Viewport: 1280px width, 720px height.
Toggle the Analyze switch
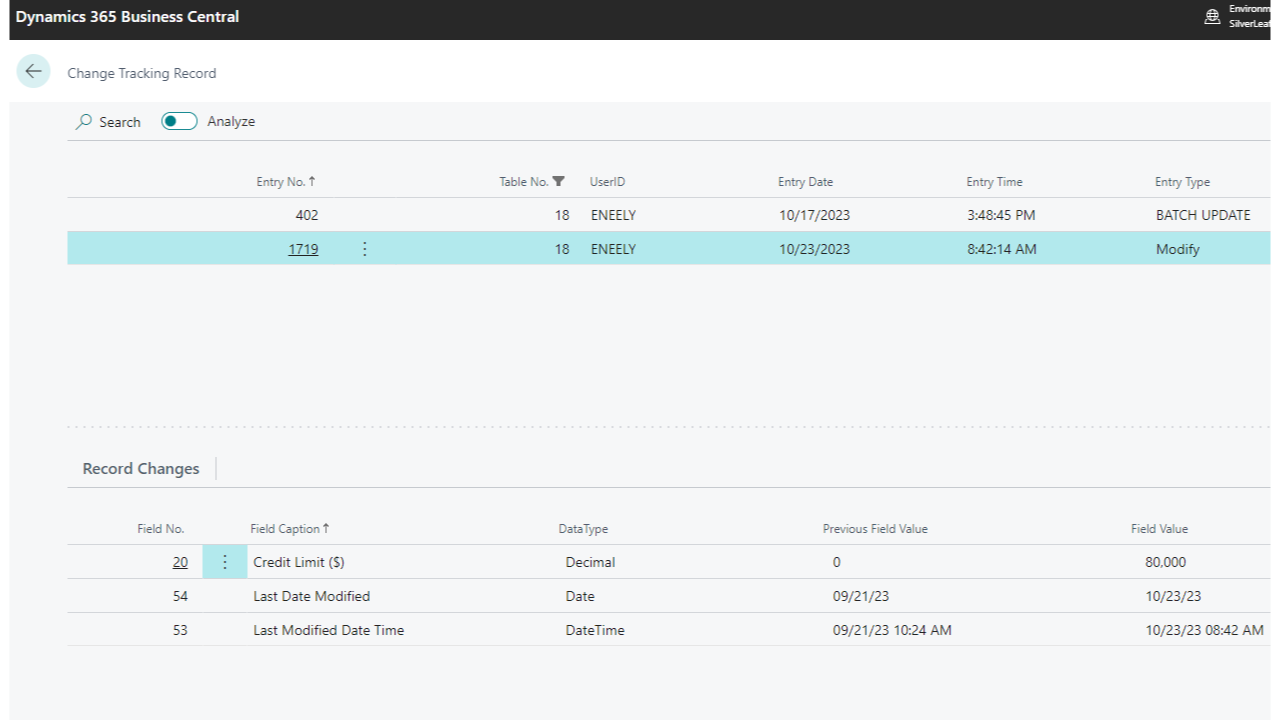(180, 121)
